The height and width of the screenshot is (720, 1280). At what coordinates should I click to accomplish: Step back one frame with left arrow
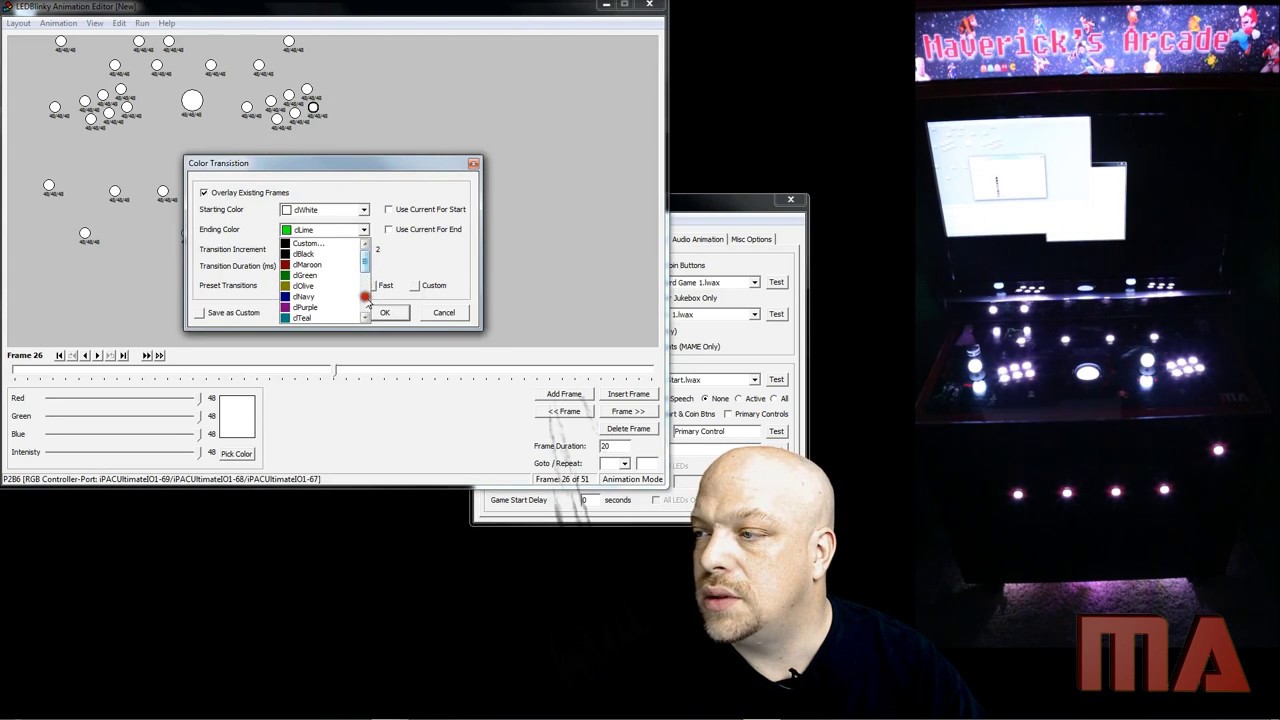point(85,355)
